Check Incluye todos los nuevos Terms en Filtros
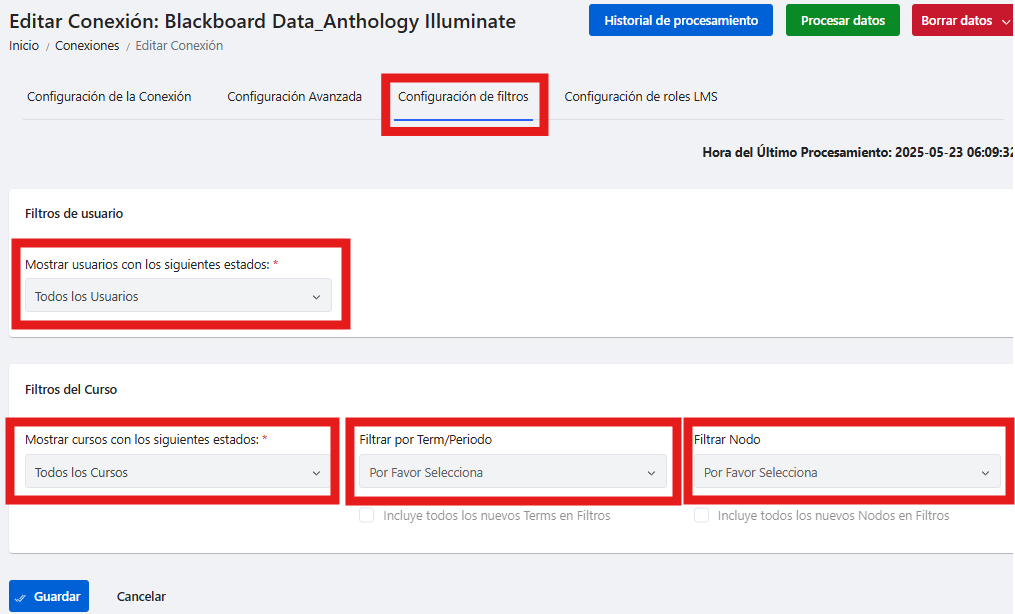The height and width of the screenshot is (614, 1015). (x=366, y=515)
